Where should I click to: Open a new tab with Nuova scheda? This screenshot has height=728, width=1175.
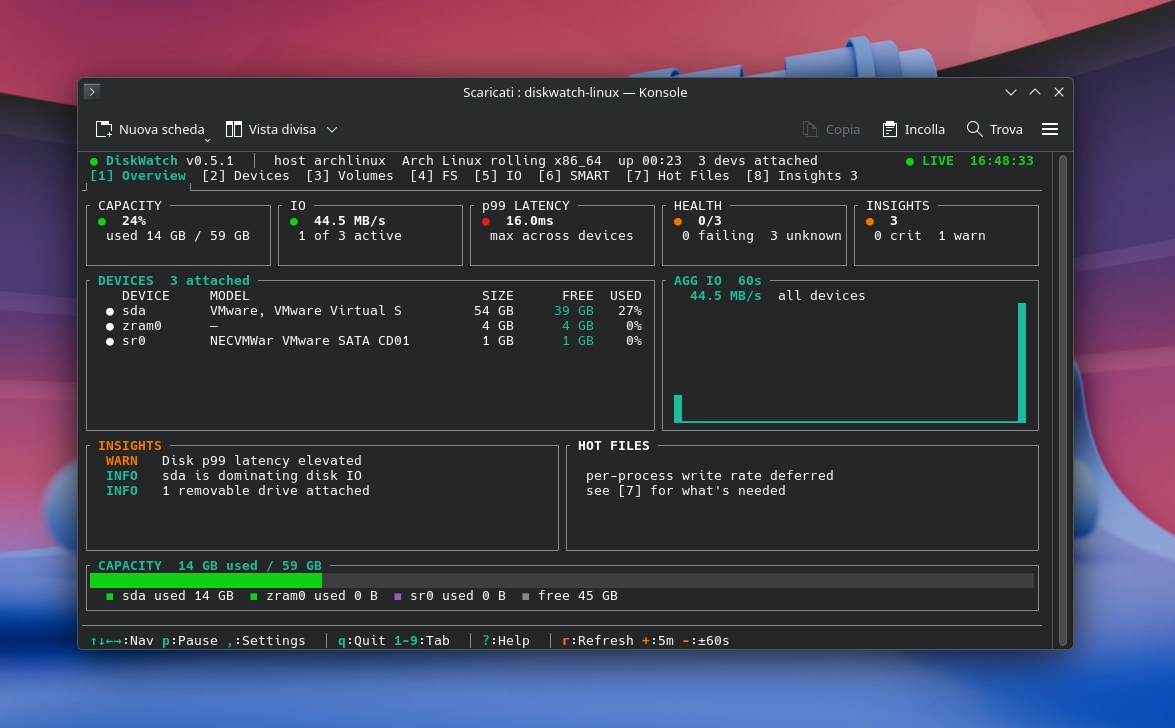150,130
